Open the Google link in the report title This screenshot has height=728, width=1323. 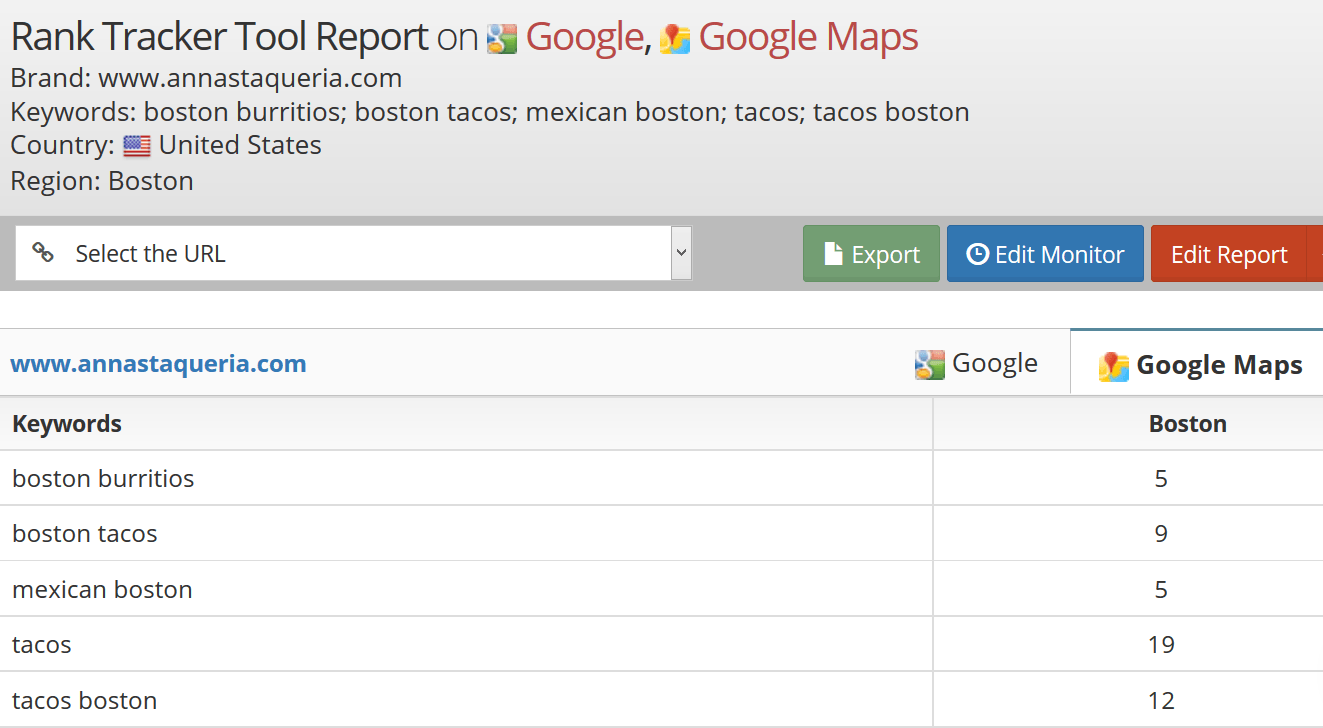584,38
